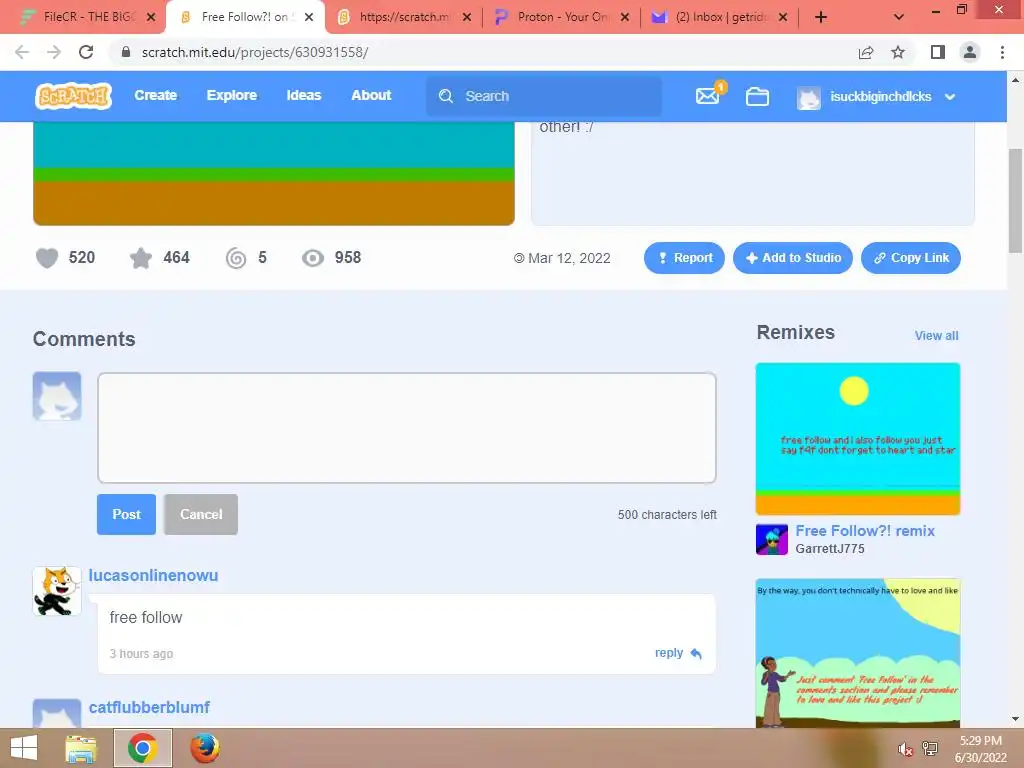
Task: Open the My Stuff folder icon
Action: coord(757,97)
